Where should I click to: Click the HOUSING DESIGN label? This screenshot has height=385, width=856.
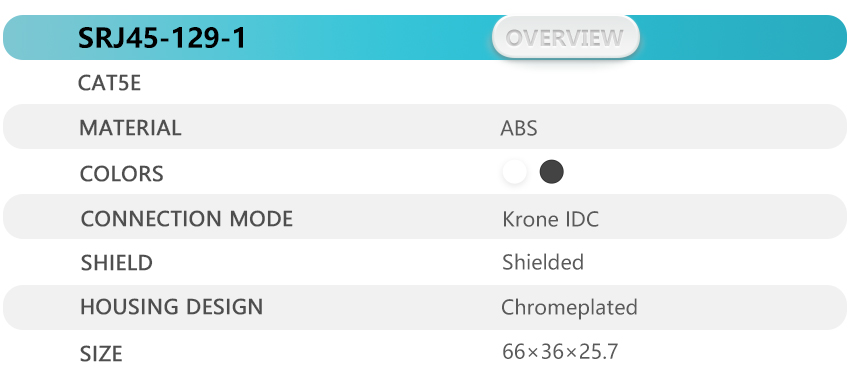171,307
